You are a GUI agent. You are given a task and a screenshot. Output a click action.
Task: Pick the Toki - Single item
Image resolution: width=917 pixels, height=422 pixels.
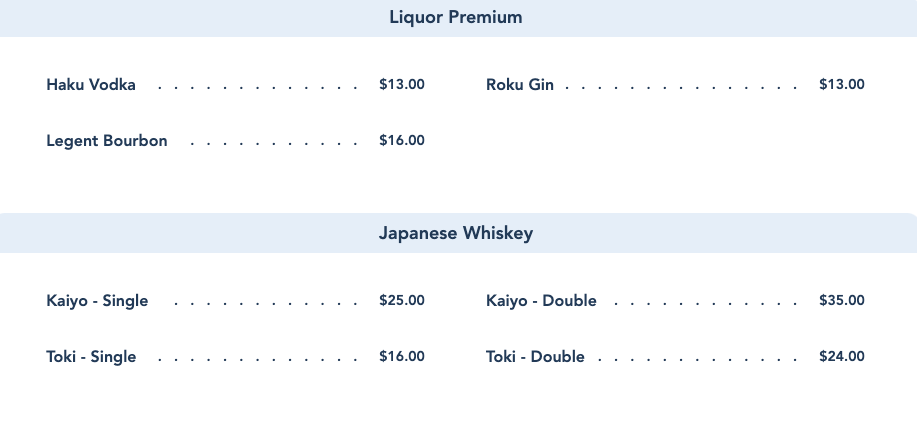coord(91,357)
